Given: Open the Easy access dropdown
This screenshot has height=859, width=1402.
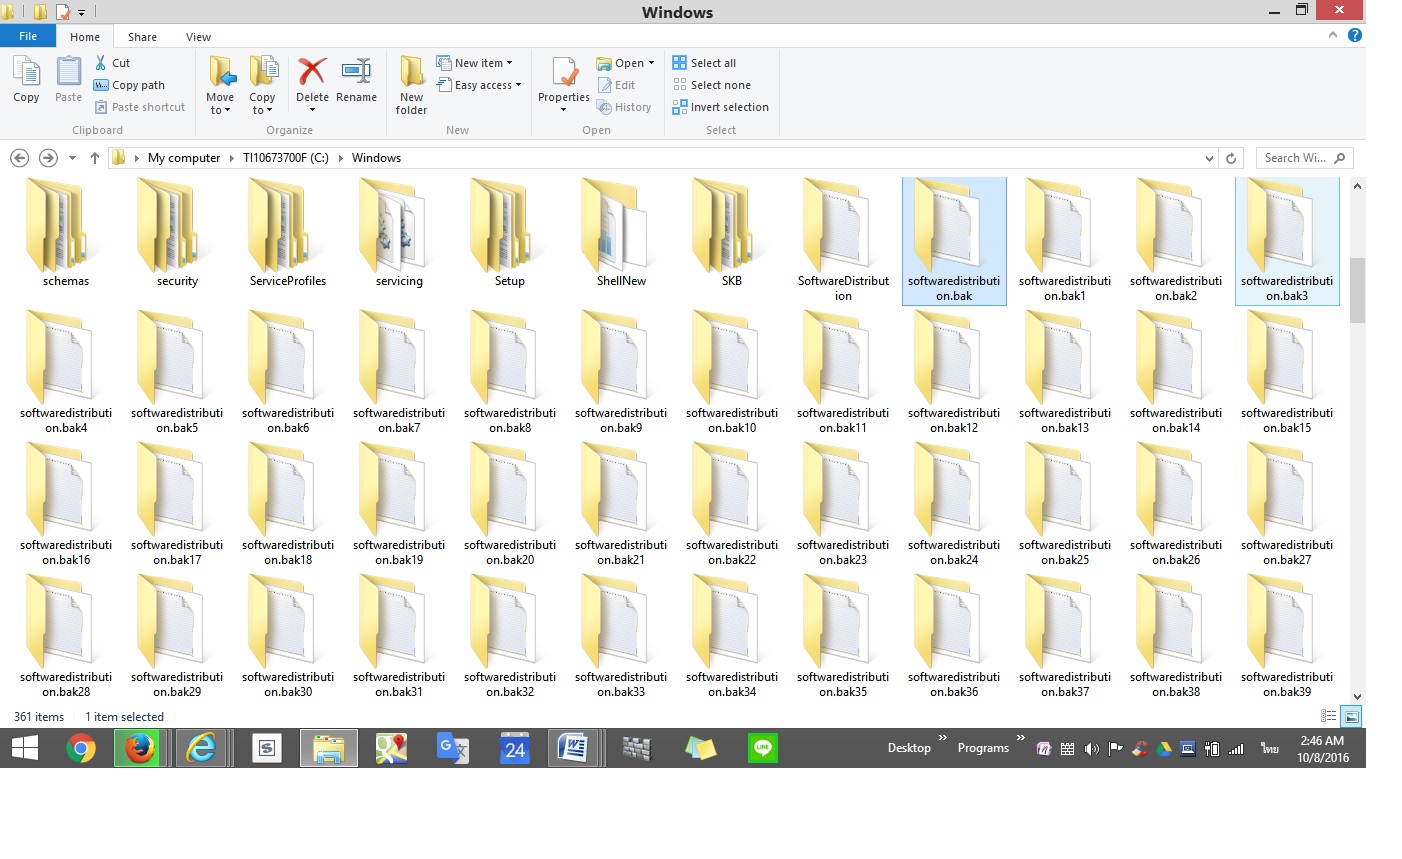Looking at the screenshot, I should click(x=480, y=85).
